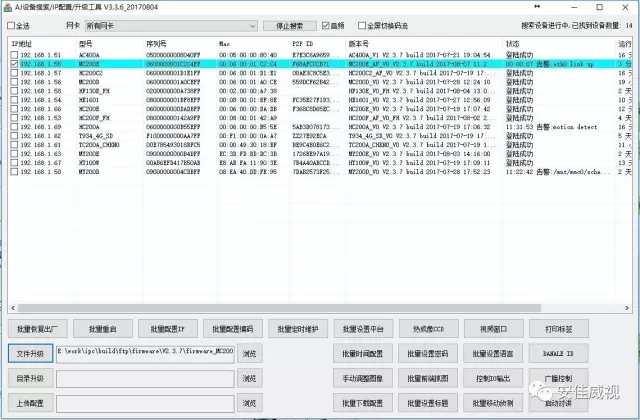Image resolution: width=640 pixels, height=420 pixels.
Task: Sort the list by the 型号 column header
Action: click(110, 44)
